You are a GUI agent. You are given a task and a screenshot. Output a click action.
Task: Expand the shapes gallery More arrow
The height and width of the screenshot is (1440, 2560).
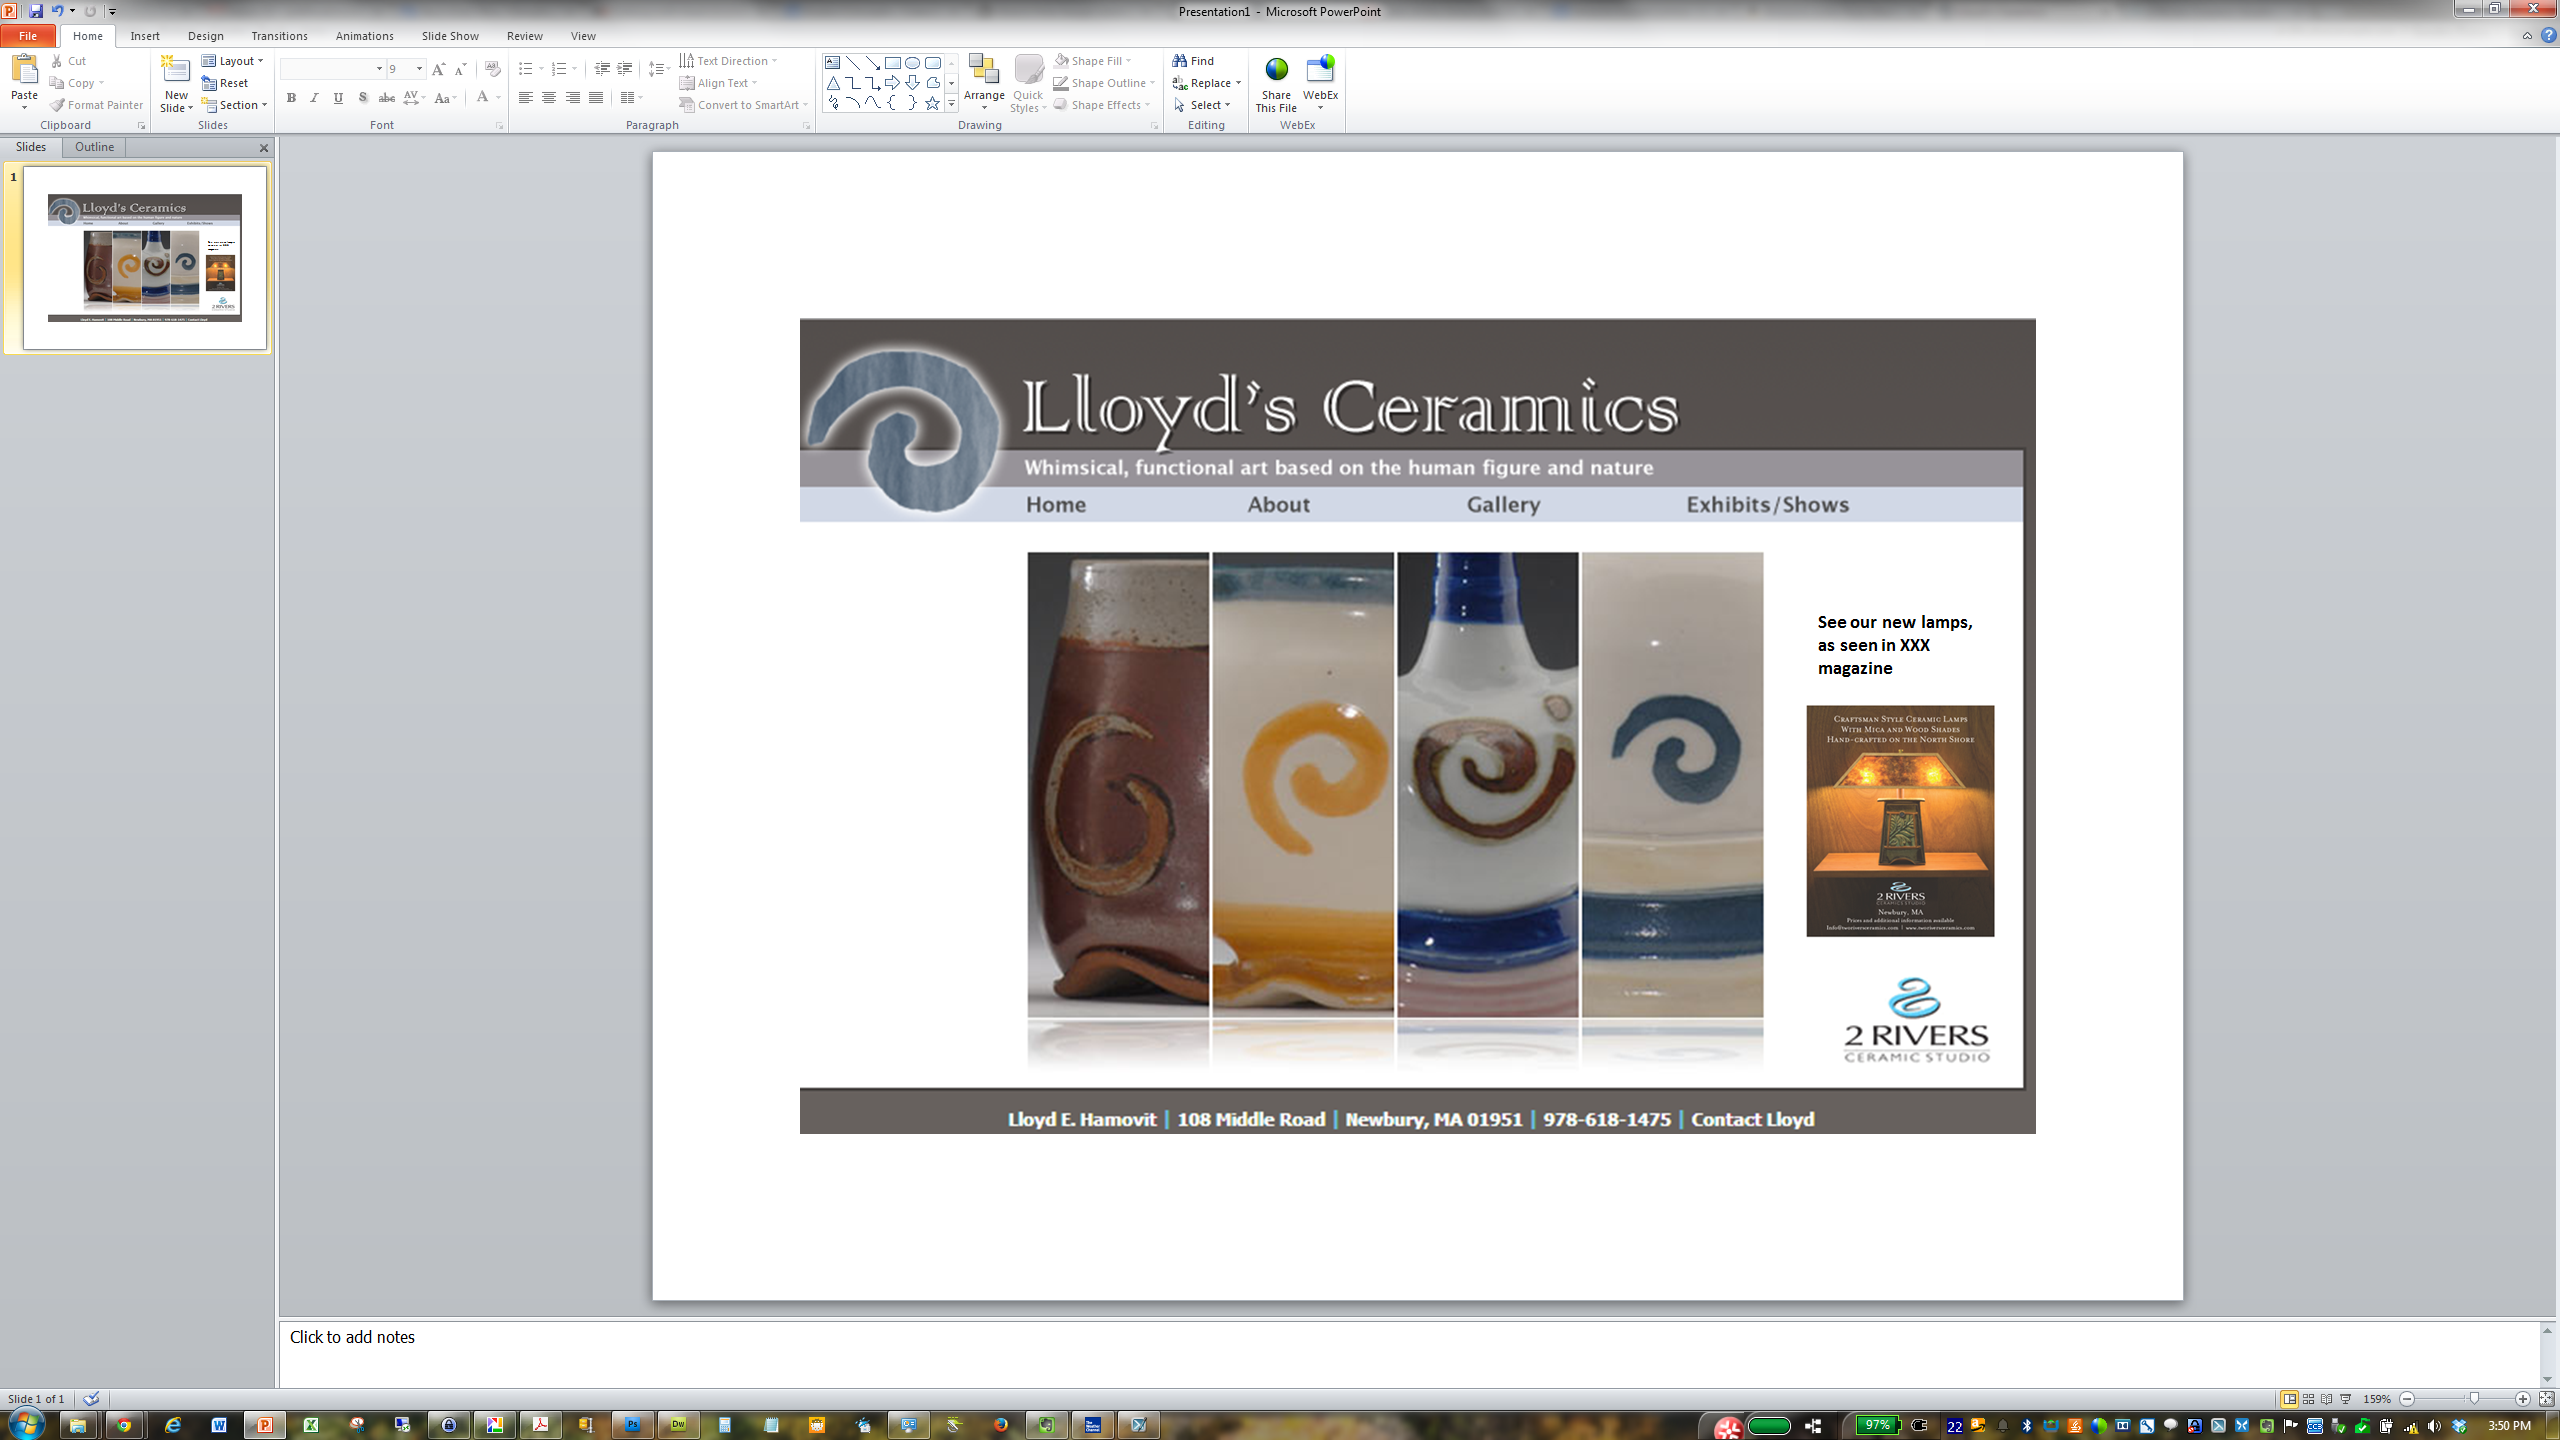(x=951, y=103)
